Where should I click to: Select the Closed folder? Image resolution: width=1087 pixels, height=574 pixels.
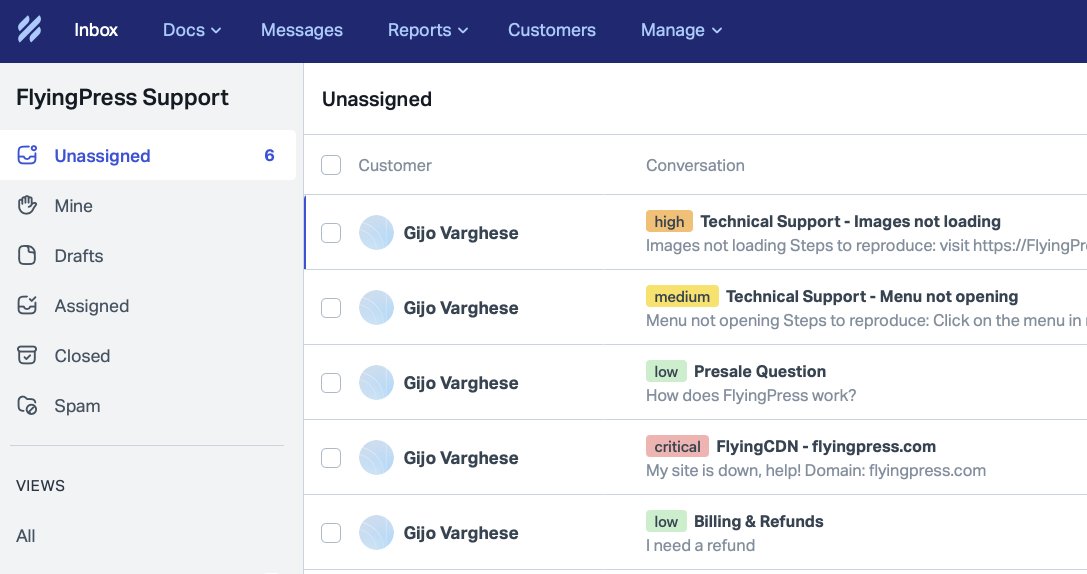click(x=148, y=356)
